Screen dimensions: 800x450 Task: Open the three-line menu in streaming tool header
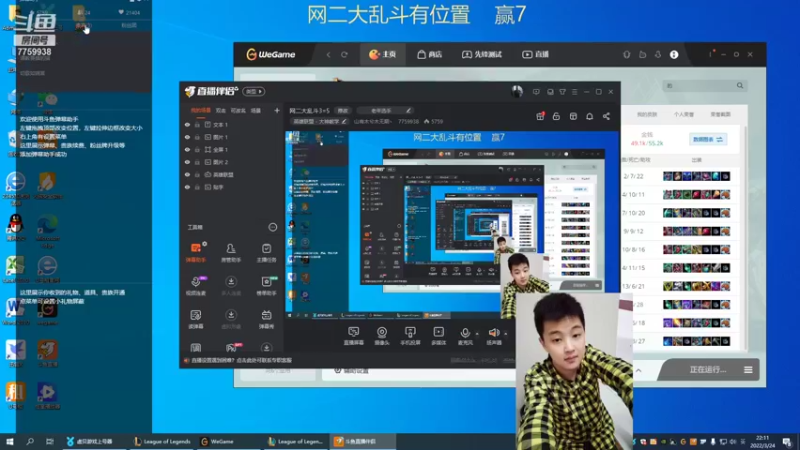click(574, 92)
